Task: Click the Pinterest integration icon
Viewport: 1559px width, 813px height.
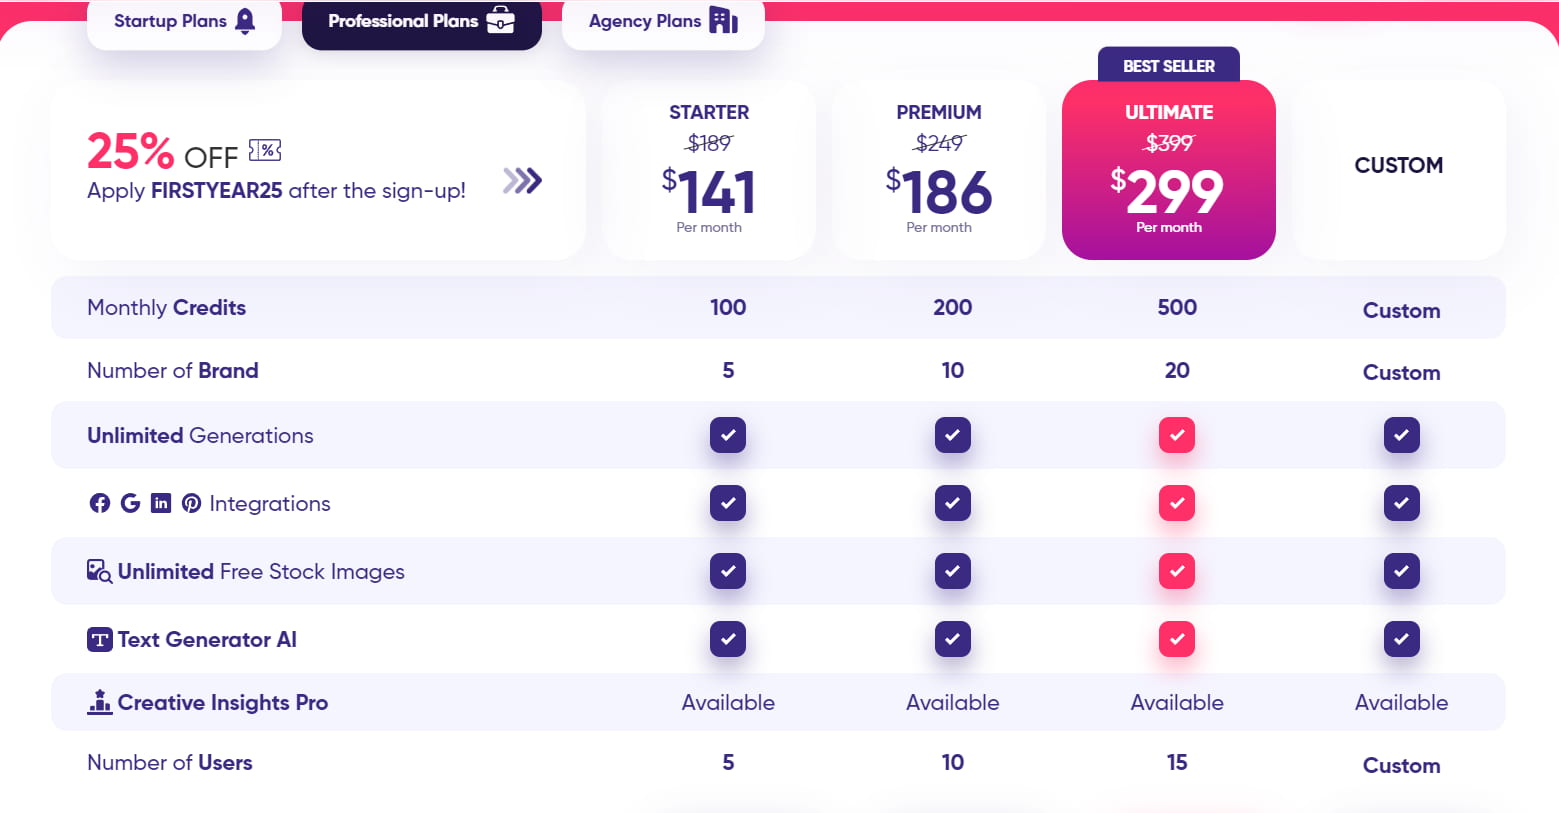Action: (x=191, y=503)
